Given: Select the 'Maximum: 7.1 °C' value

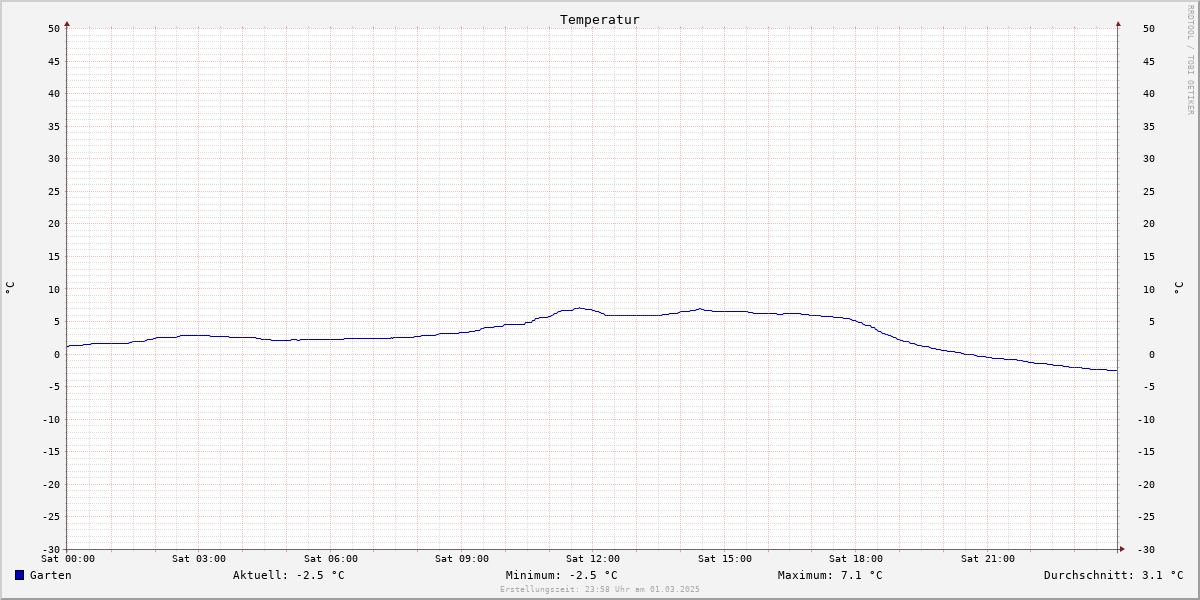Looking at the screenshot, I should (830, 575).
